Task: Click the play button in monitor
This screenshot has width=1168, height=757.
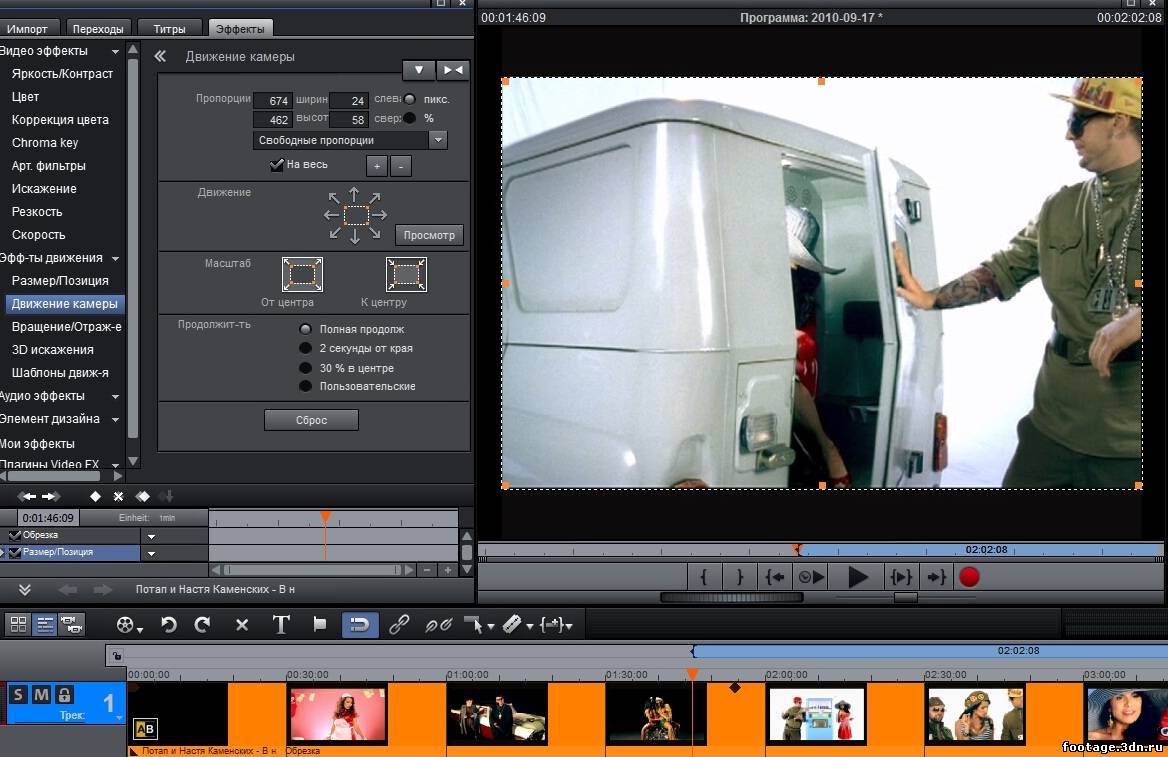Action: [857, 577]
